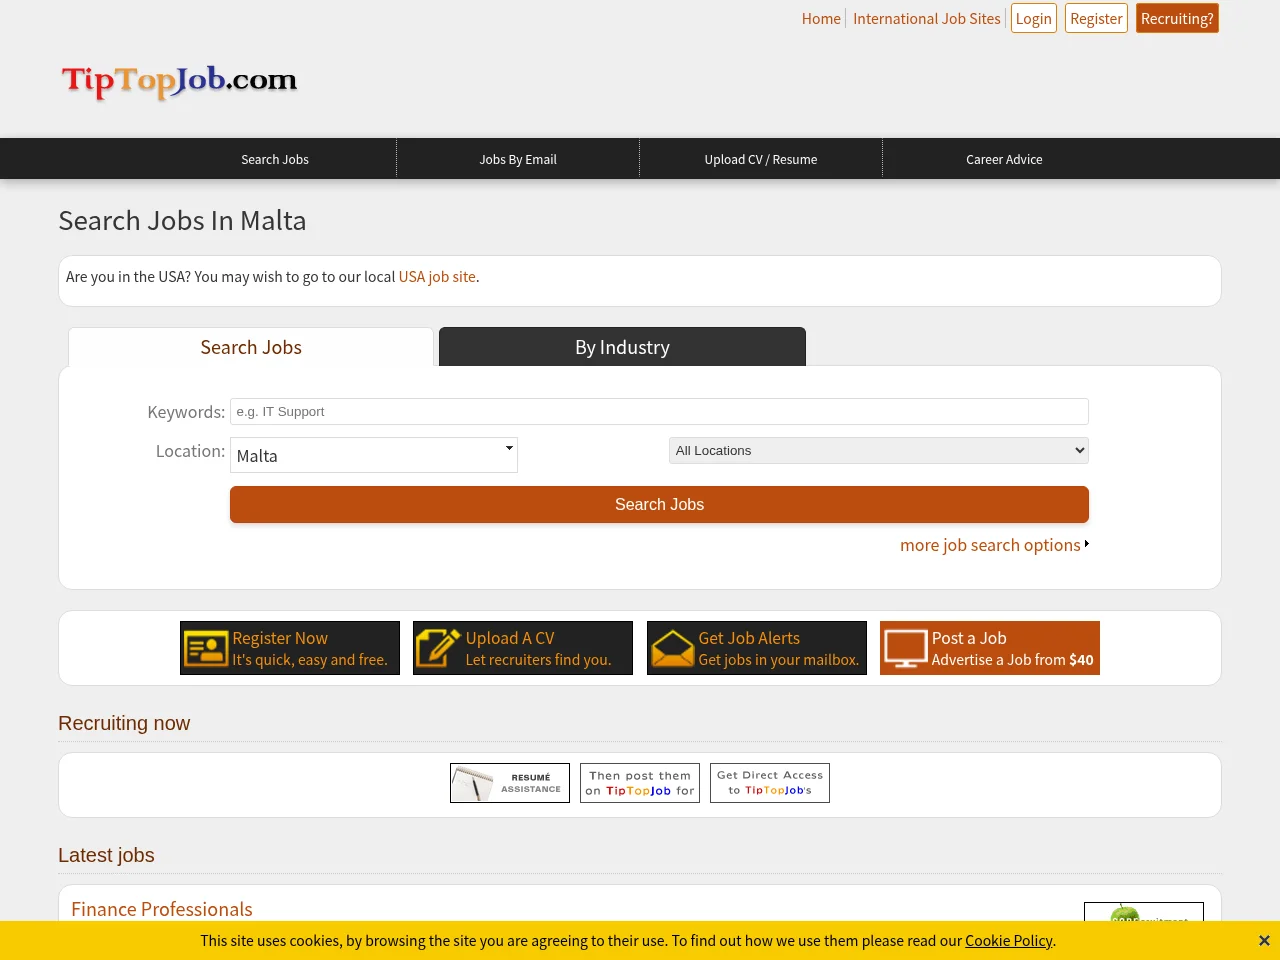Click the Get Job Alerts title text
Screen dimensions: 1280x960
(x=749, y=638)
